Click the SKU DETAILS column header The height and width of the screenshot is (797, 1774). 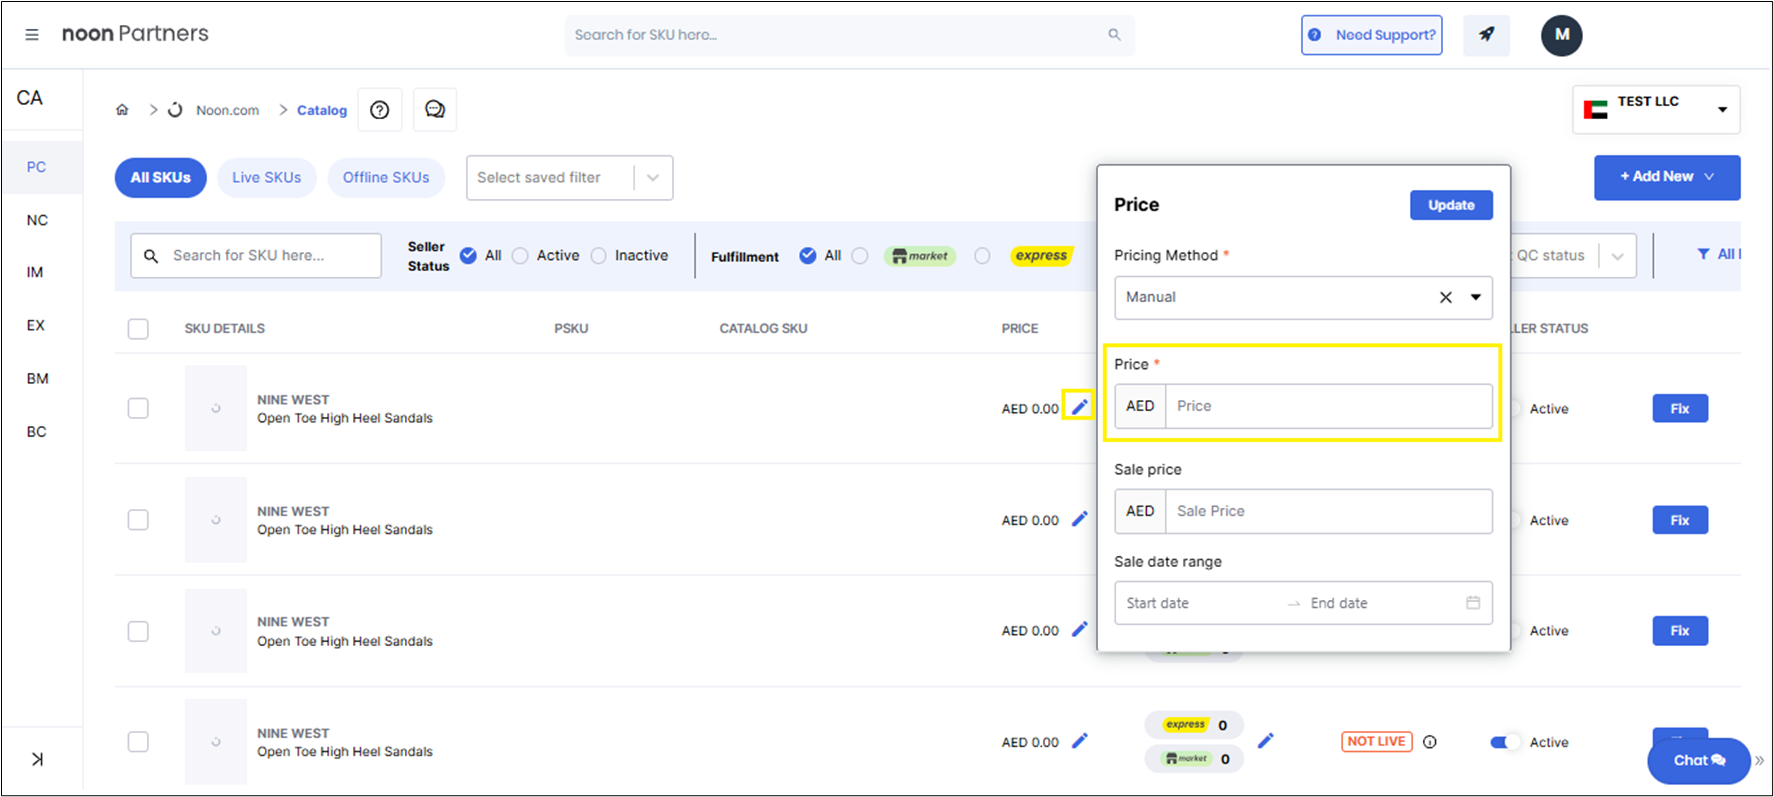[x=225, y=328]
